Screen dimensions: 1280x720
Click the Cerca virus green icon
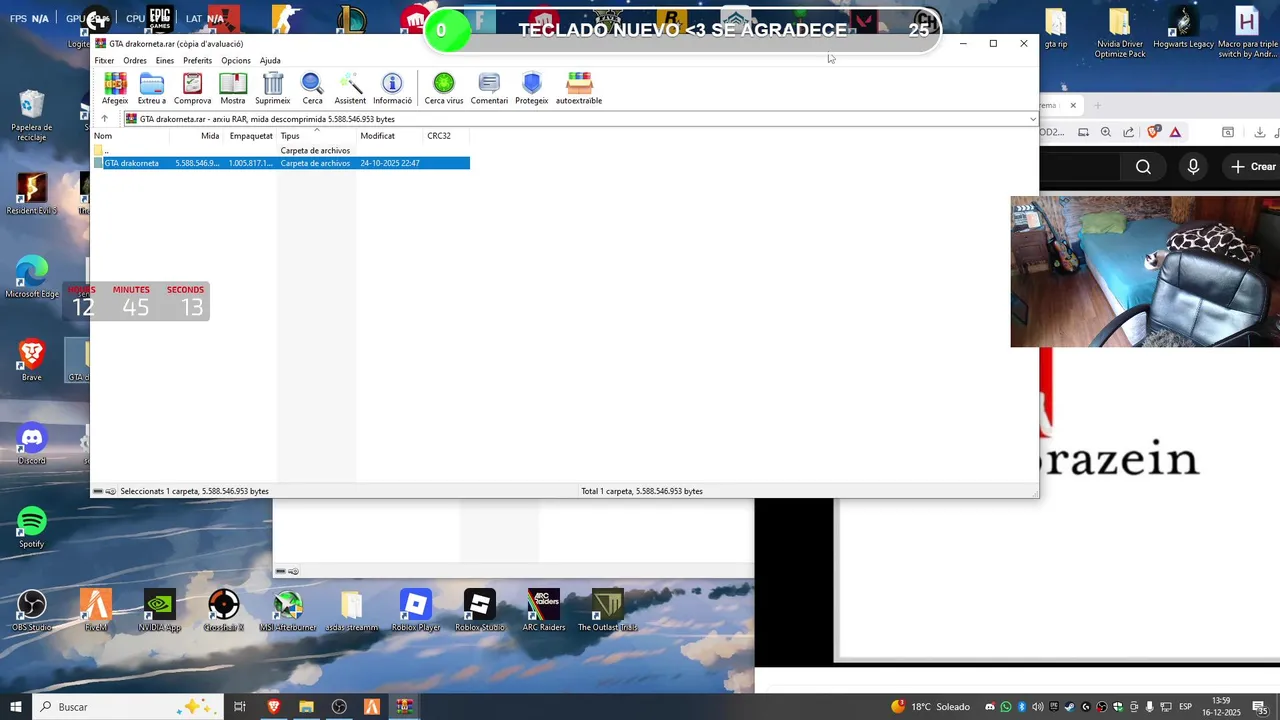click(444, 88)
